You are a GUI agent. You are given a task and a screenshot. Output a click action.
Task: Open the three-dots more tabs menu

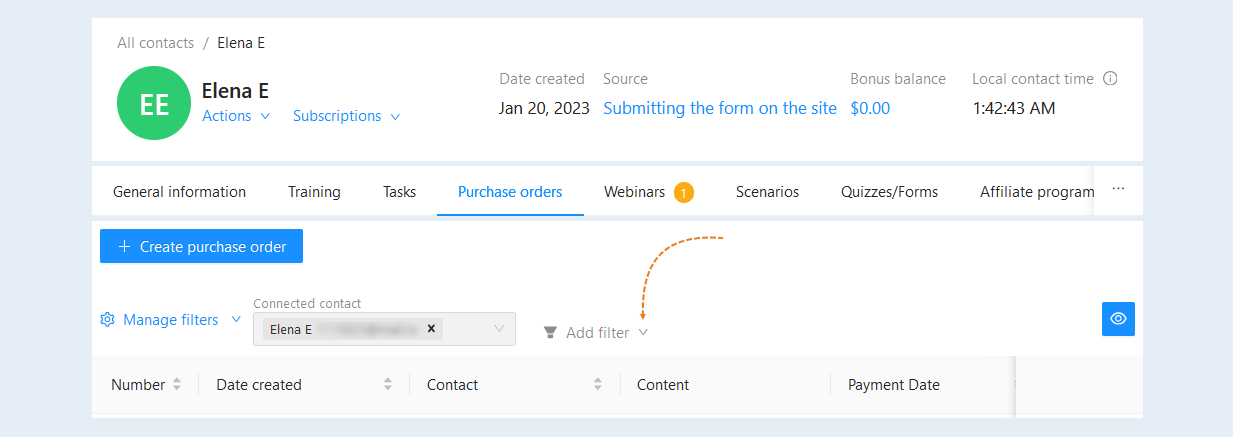[x=1118, y=189]
